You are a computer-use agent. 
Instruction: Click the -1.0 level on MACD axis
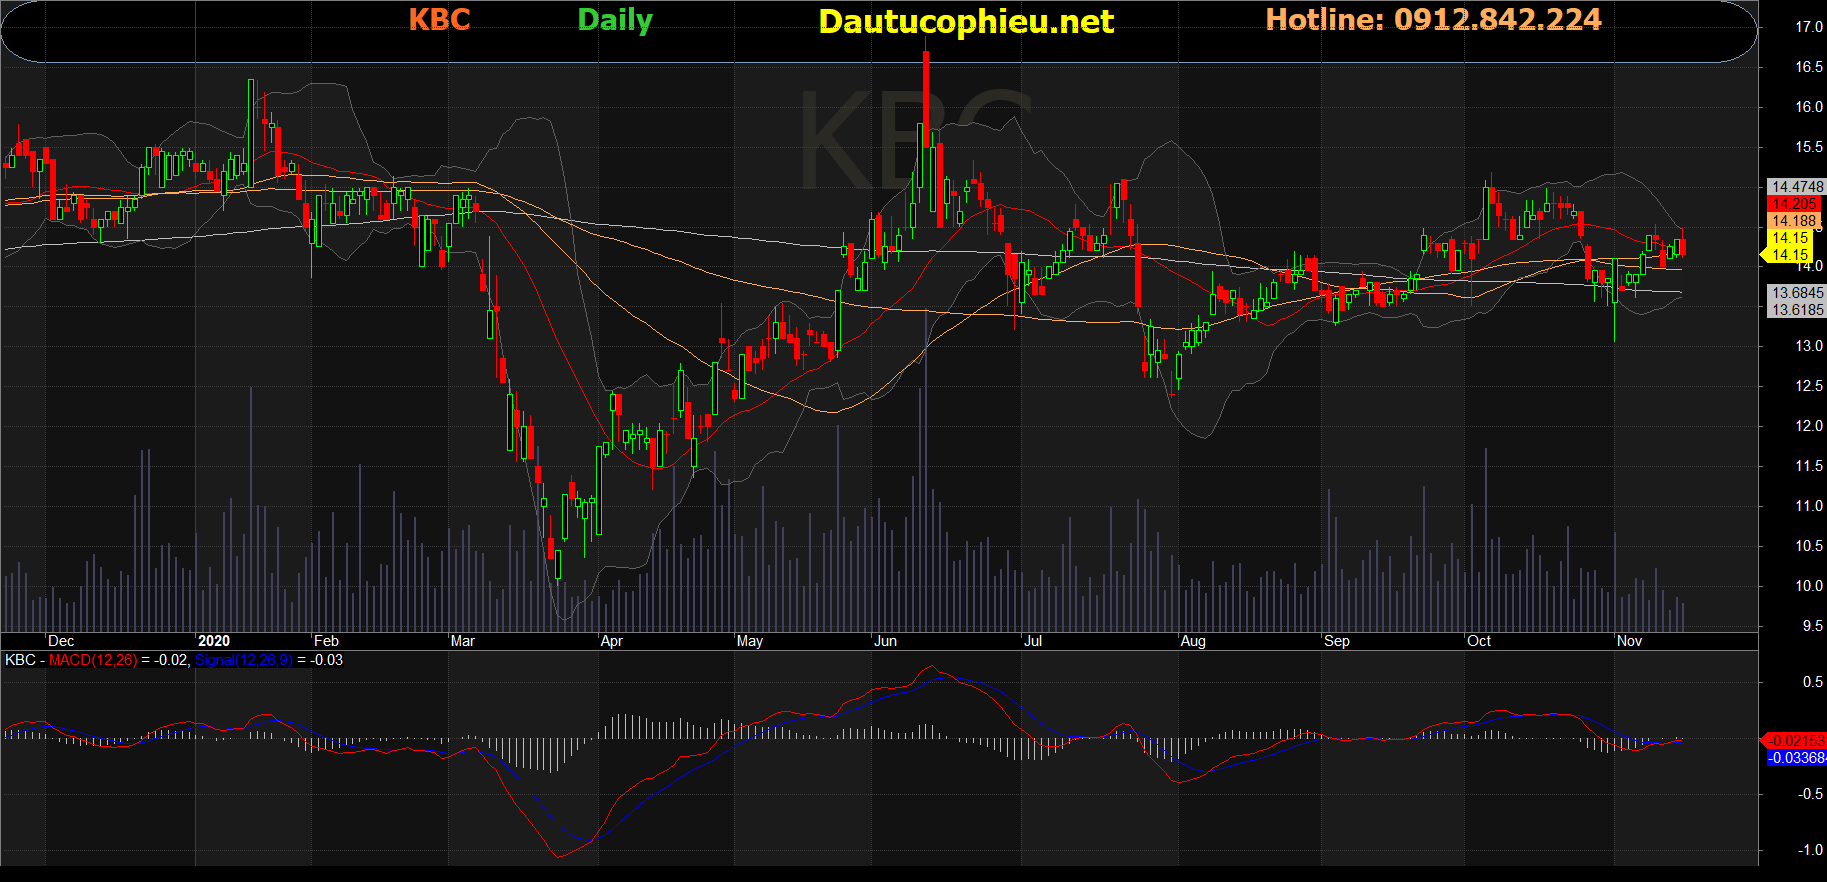(1809, 850)
